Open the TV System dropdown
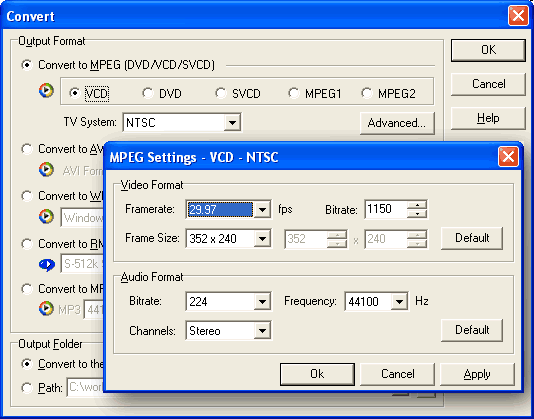 pyautogui.click(x=232, y=122)
